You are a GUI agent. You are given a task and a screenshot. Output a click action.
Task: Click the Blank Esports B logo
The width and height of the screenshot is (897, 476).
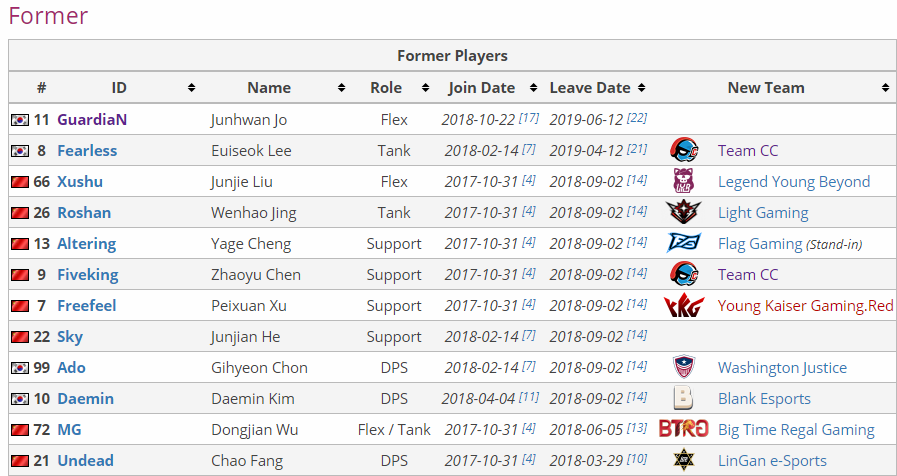pos(684,398)
